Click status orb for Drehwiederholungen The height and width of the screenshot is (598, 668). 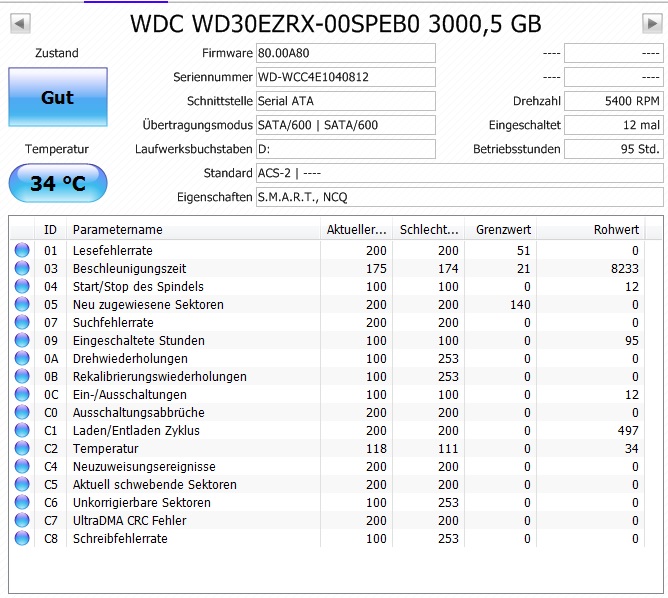[22, 358]
